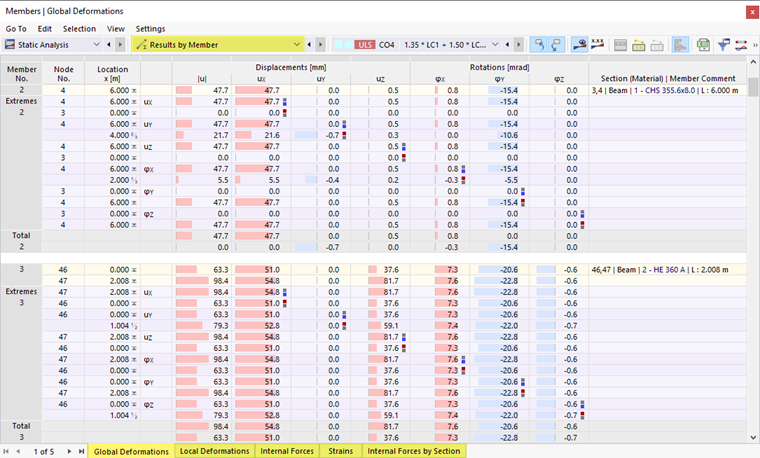The height and width of the screenshot is (458, 760).
Task: Click 'HE 360 A' section link
Action: click(x=669, y=269)
